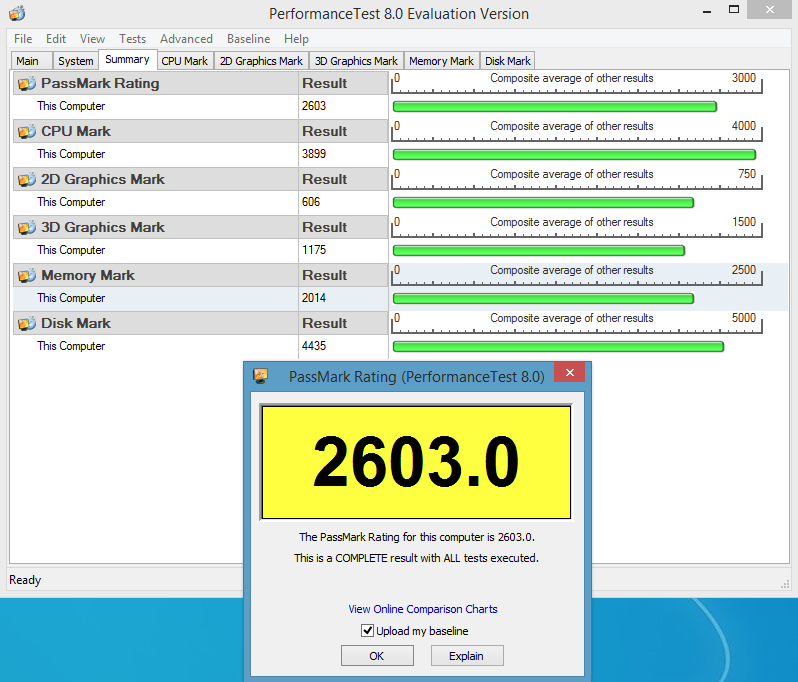Select the 2D Graphics Mark header row
798x682 pixels.
tap(201, 179)
